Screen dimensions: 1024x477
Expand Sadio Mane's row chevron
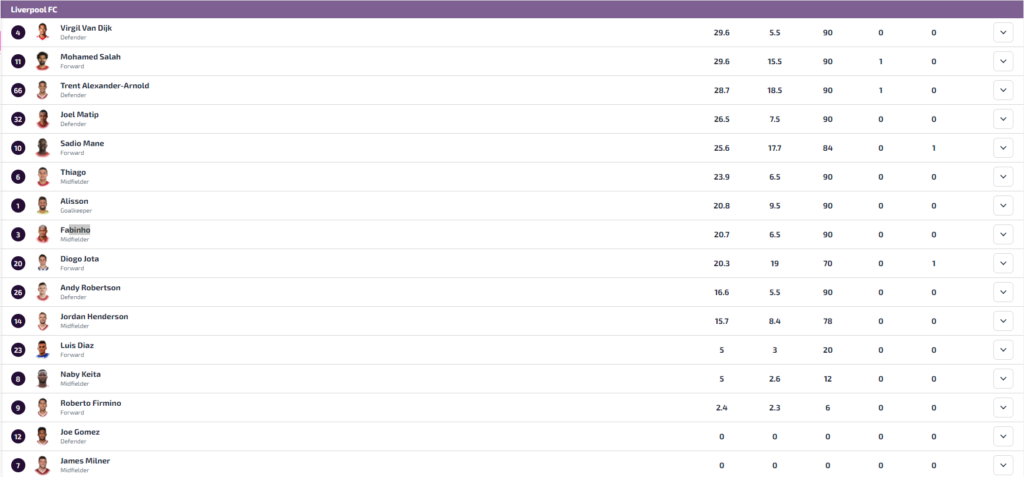1002,148
